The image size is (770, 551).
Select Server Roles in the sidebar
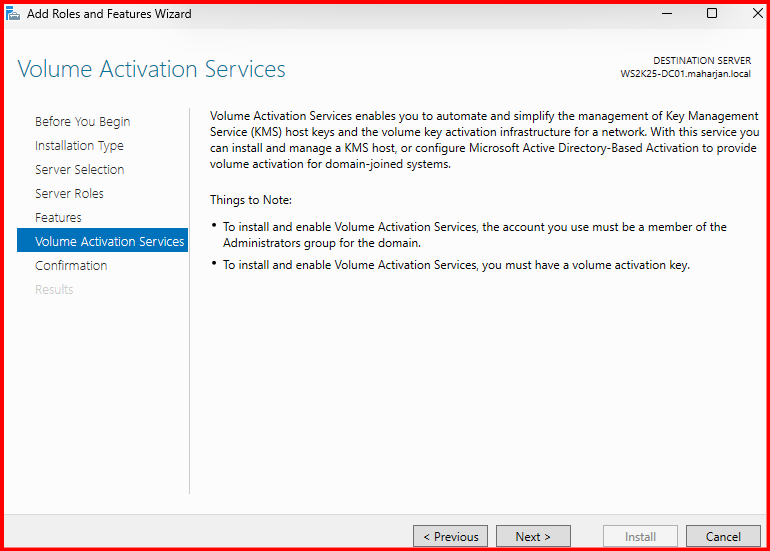(x=69, y=194)
